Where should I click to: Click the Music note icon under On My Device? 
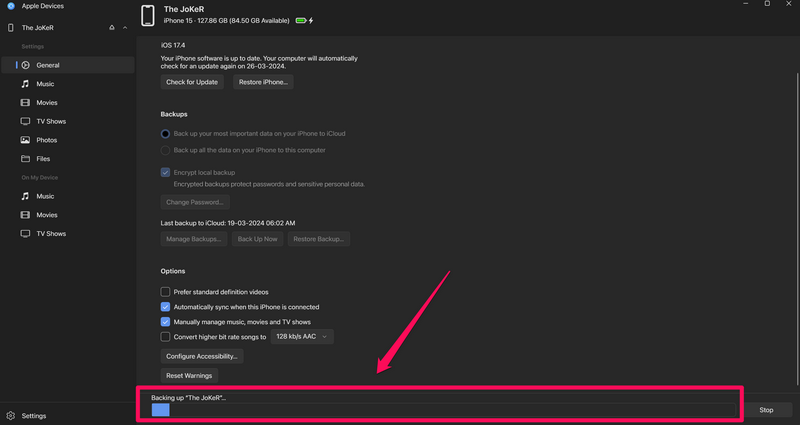(x=25, y=196)
